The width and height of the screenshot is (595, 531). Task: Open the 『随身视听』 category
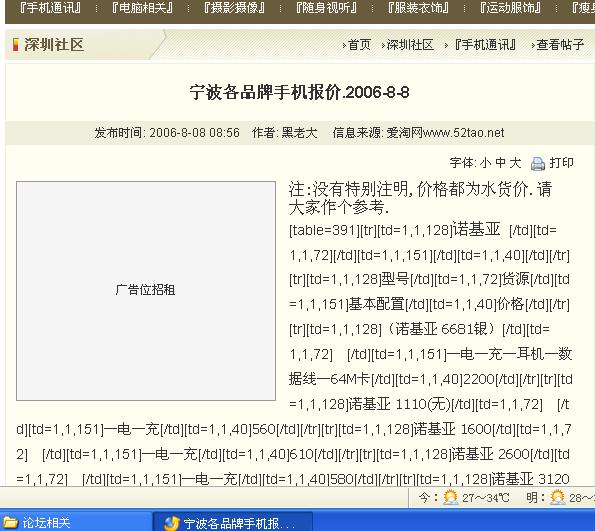[326, 8]
